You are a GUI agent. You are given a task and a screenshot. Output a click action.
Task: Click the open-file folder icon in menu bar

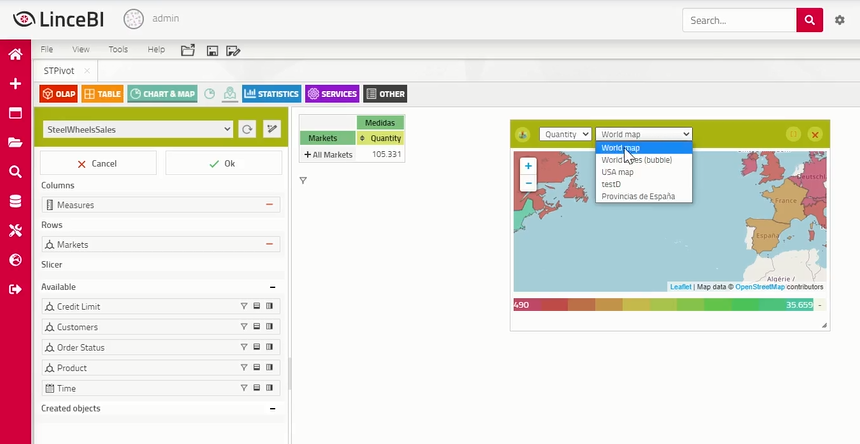click(x=188, y=50)
